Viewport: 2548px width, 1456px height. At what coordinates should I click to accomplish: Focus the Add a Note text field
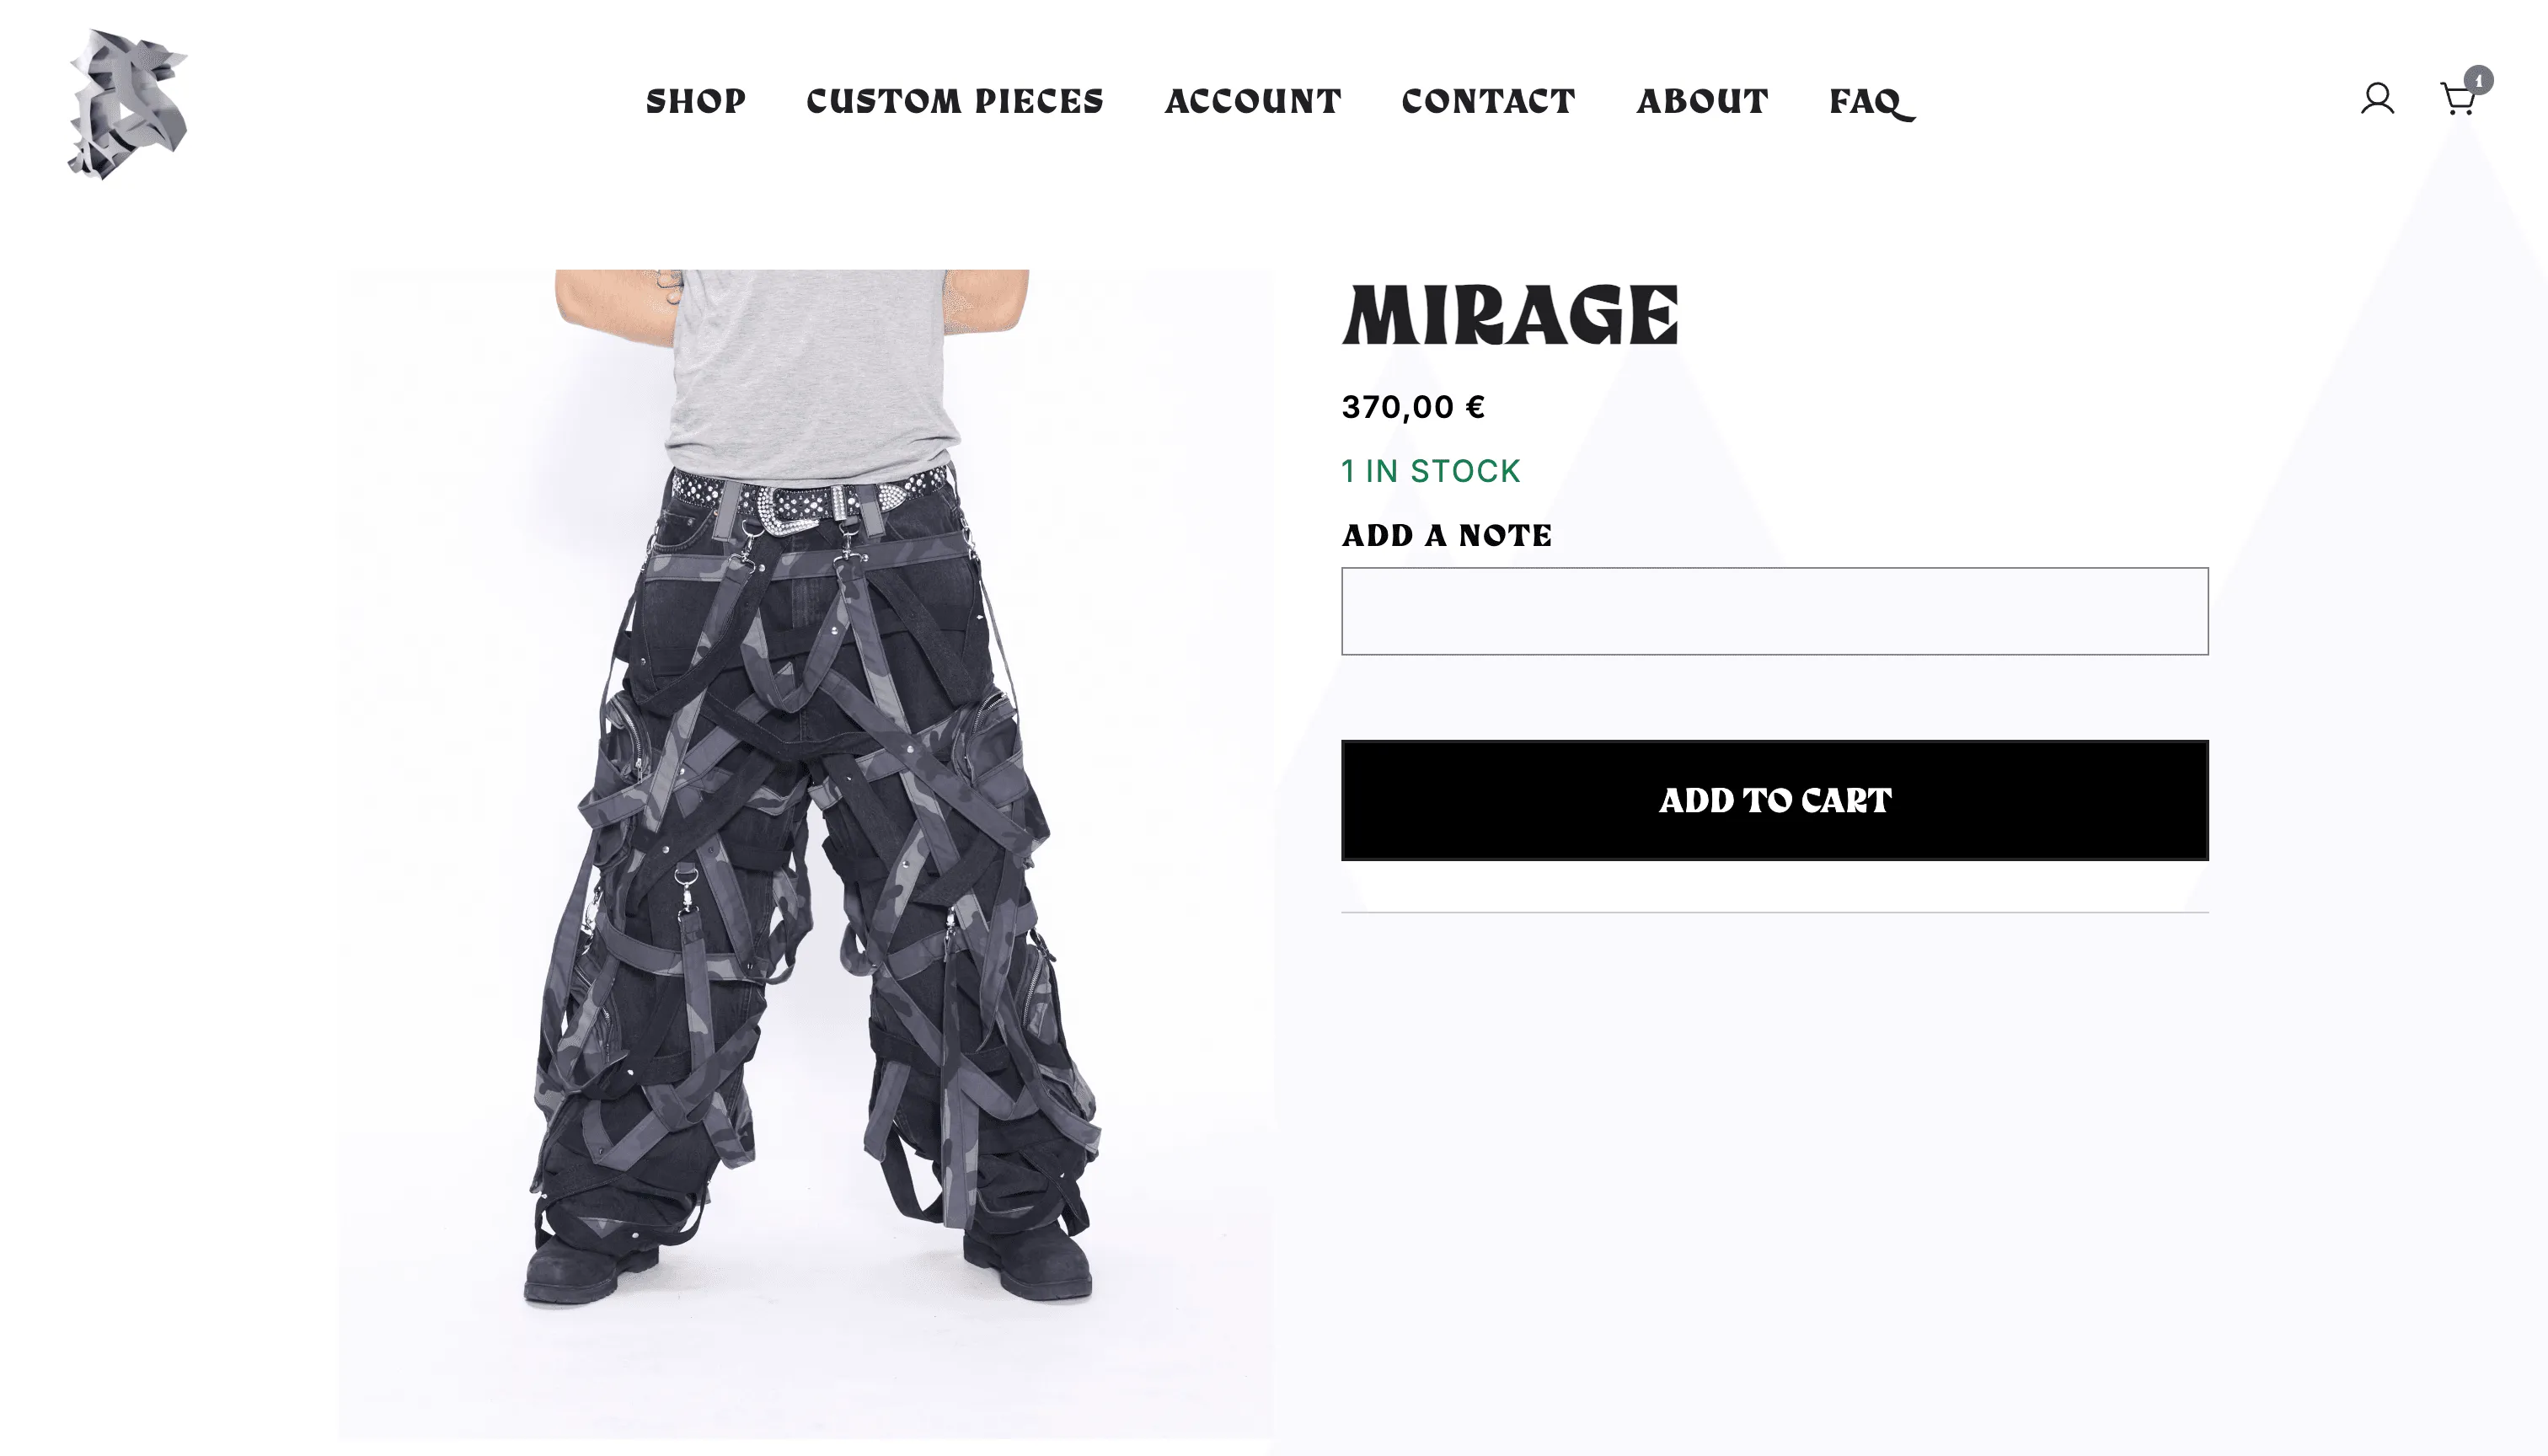tap(1774, 611)
